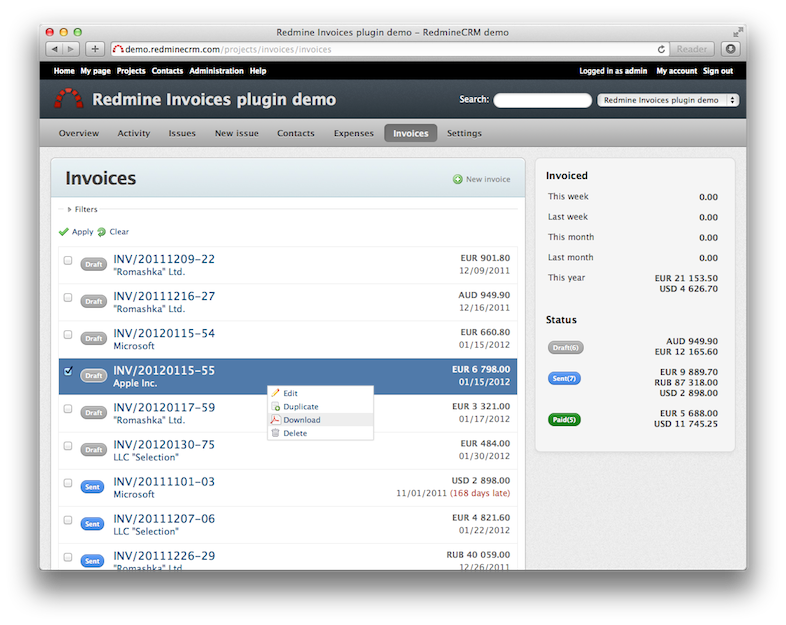Click the green circular-arrow Clear icon
The height and width of the screenshot is (625, 786).
(102, 232)
